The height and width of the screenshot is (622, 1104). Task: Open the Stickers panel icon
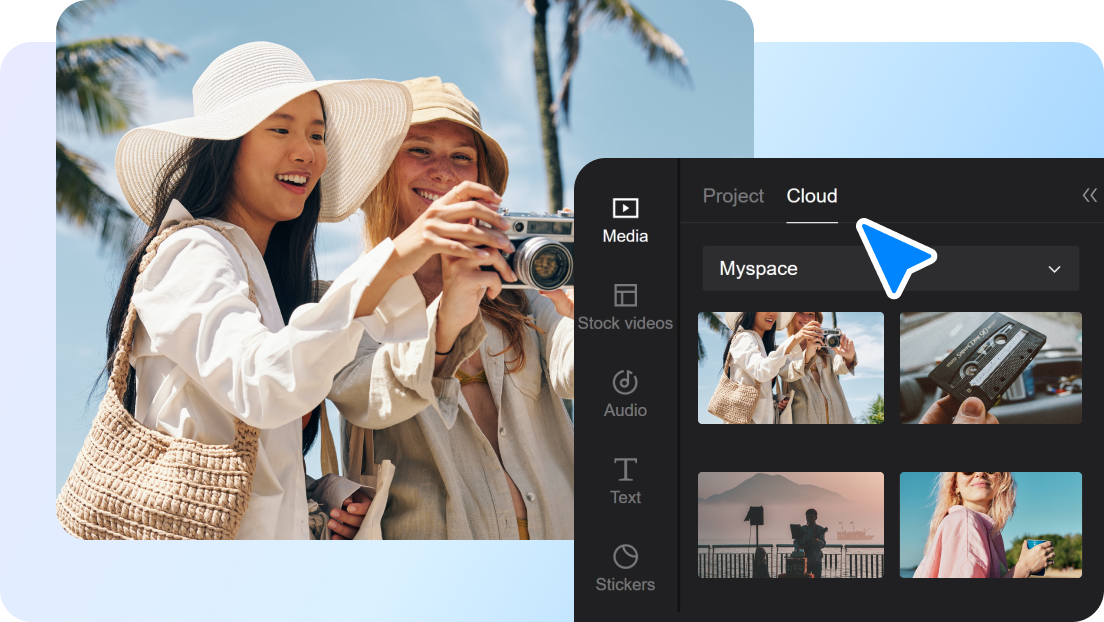pos(625,556)
